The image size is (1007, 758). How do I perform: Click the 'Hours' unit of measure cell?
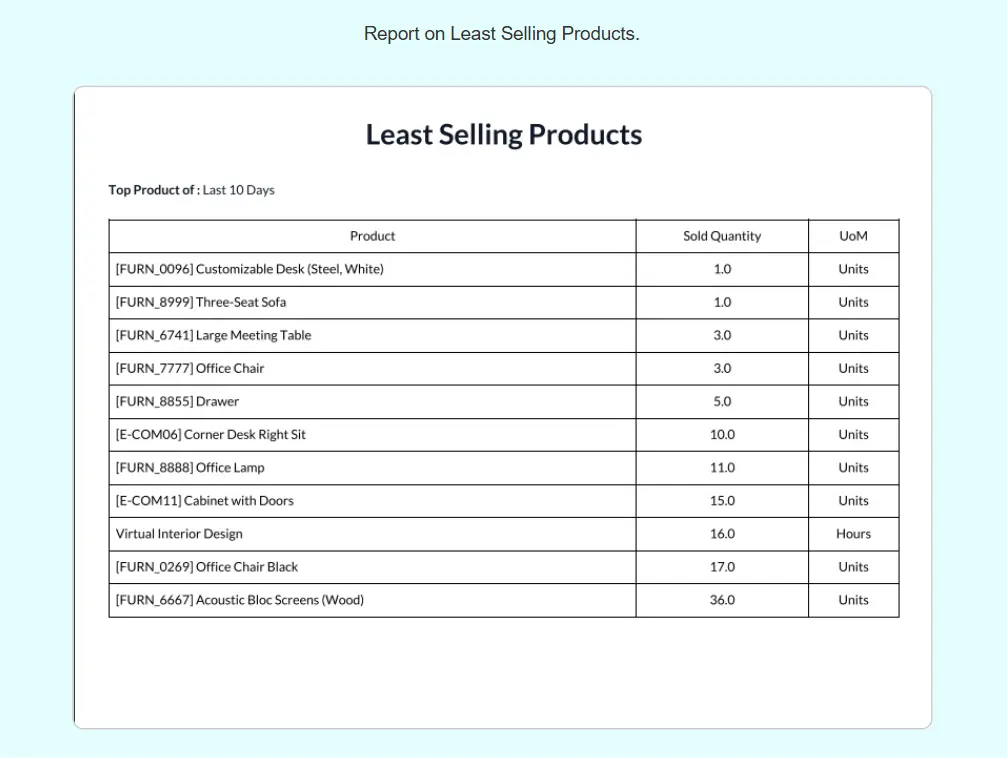tap(853, 533)
